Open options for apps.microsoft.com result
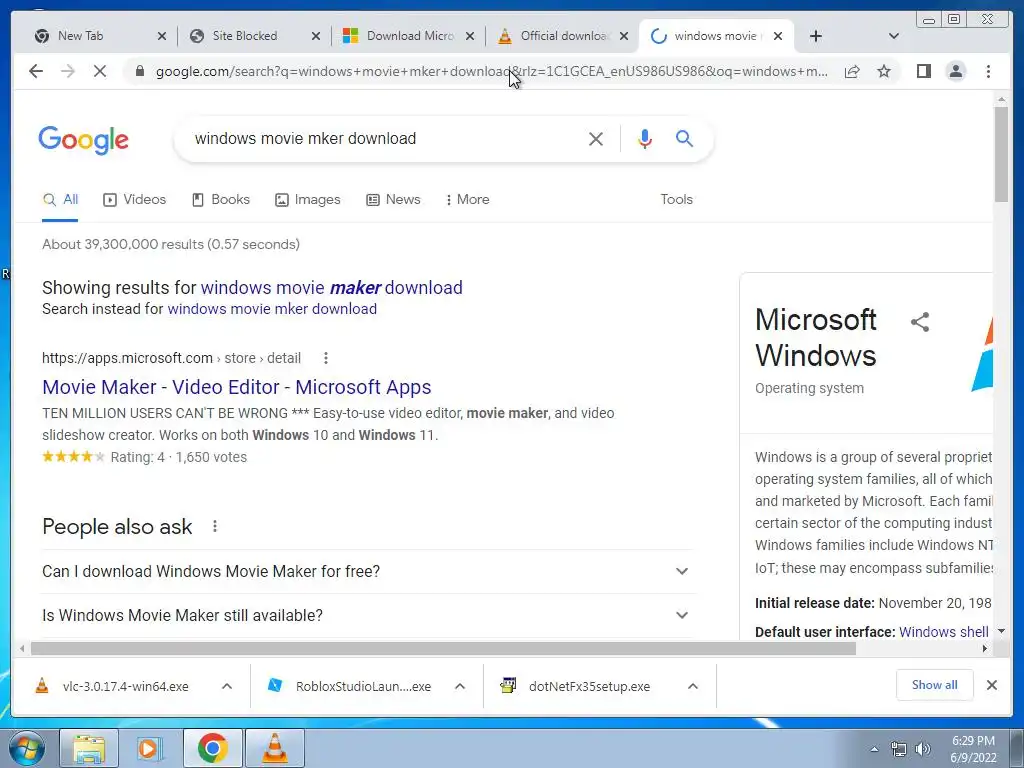This screenshot has width=1024, height=768. [325, 358]
